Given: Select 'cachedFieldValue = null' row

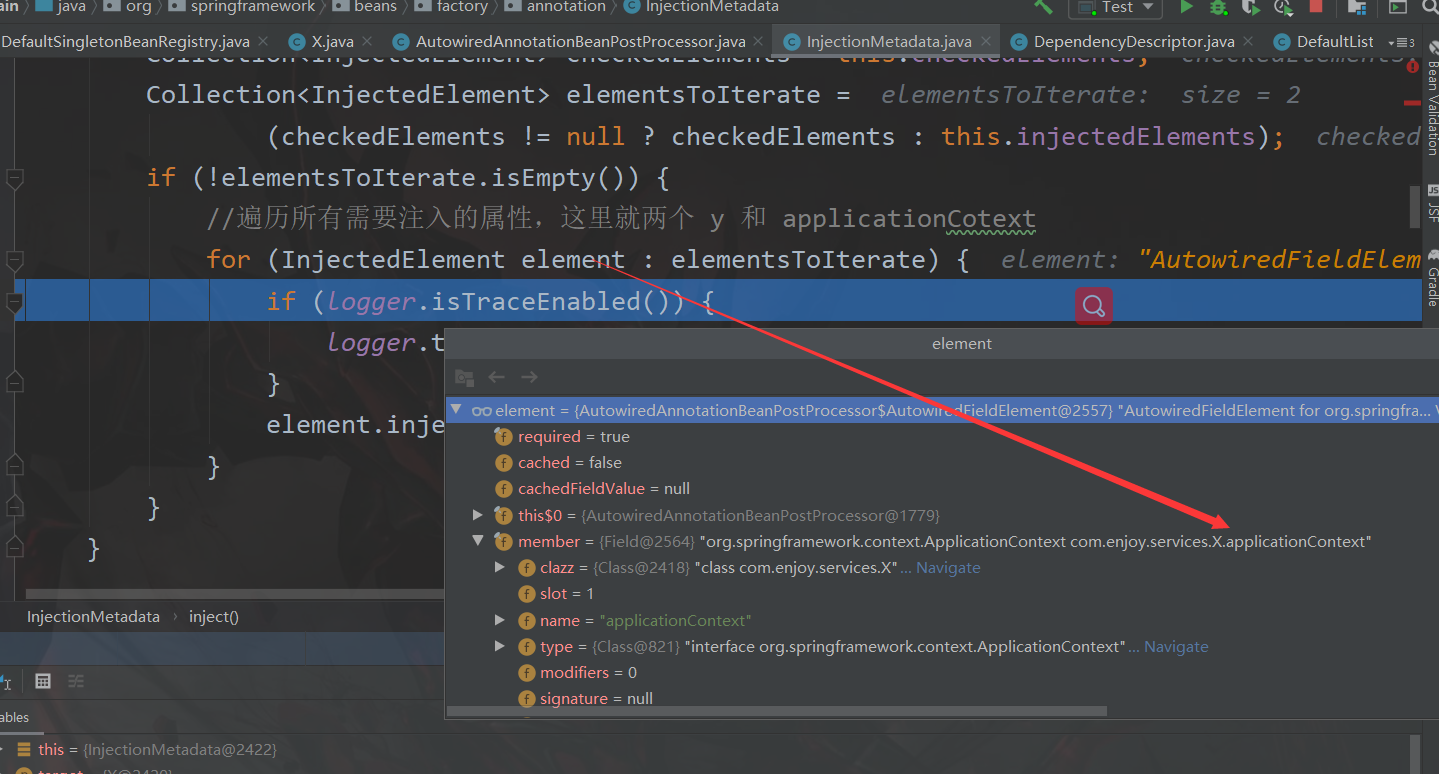Looking at the screenshot, I should pyautogui.click(x=942, y=489).
